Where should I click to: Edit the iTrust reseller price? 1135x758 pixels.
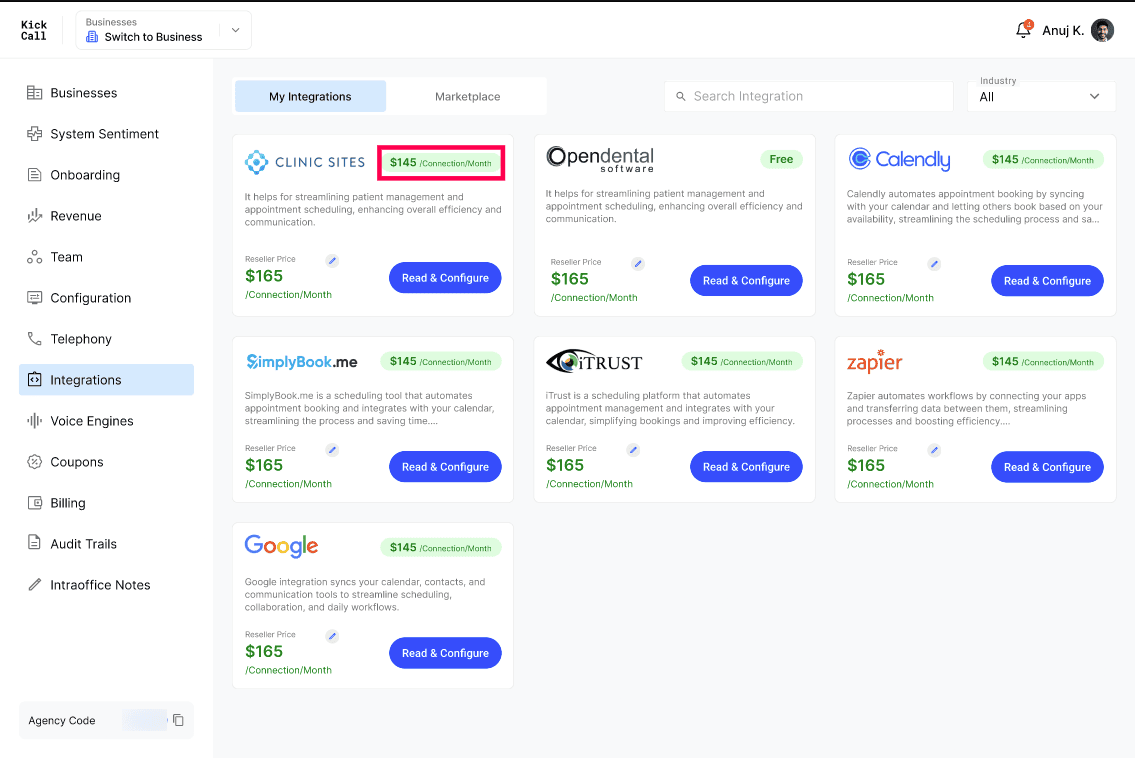coord(633,450)
